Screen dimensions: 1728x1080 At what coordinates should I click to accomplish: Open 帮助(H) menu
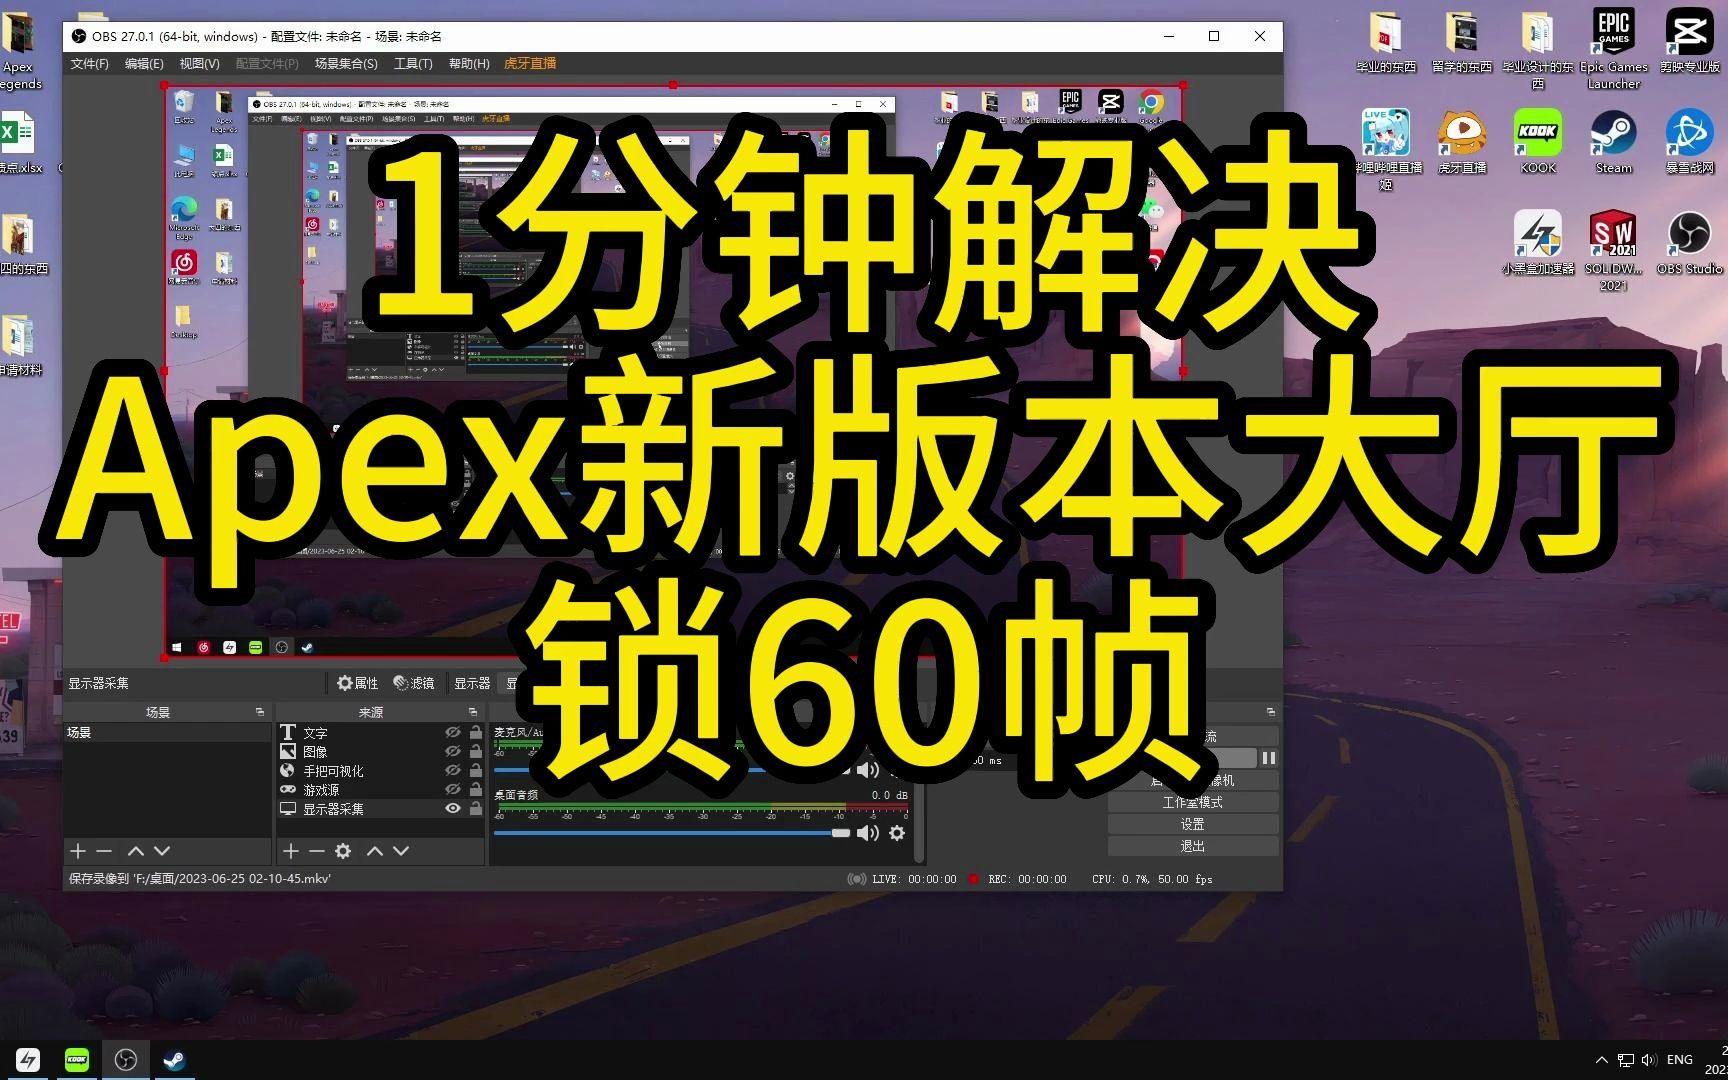pyautogui.click(x=469, y=64)
